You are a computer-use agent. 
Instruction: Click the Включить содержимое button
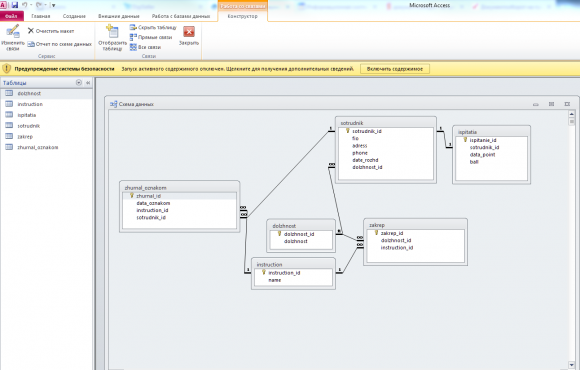[x=395, y=69]
